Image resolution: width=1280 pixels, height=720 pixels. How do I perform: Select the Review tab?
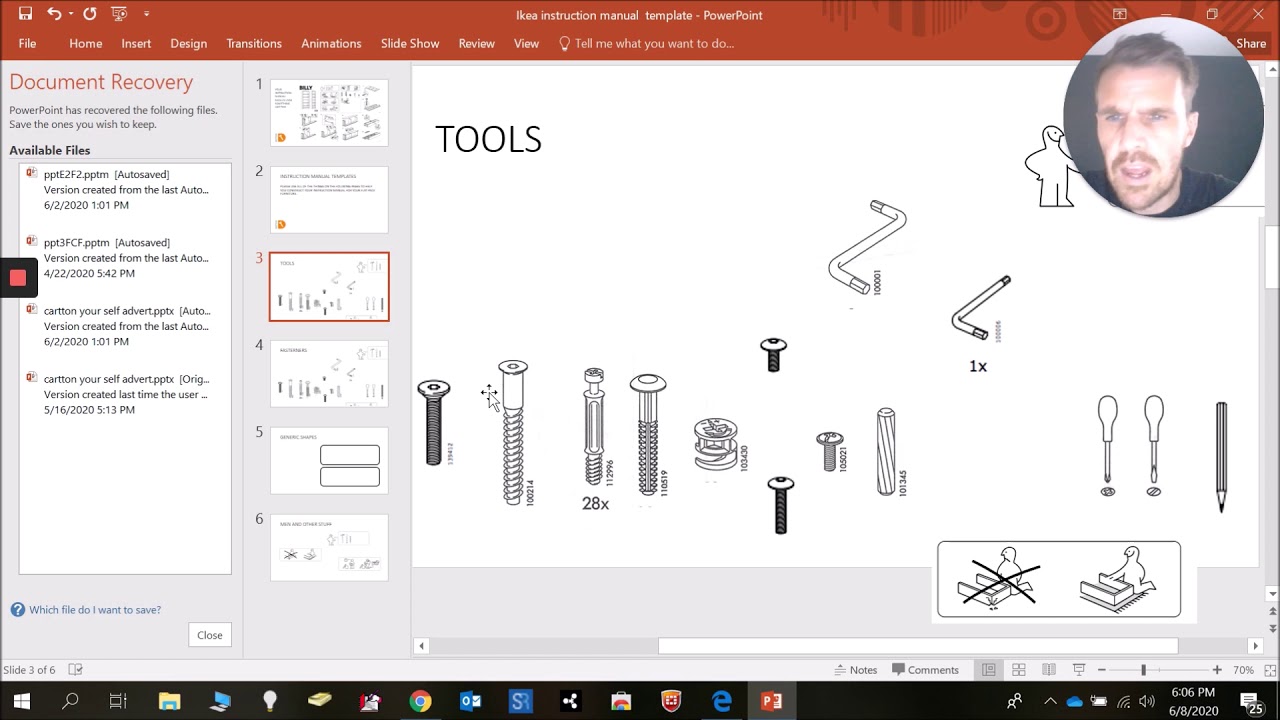point(476,43)
